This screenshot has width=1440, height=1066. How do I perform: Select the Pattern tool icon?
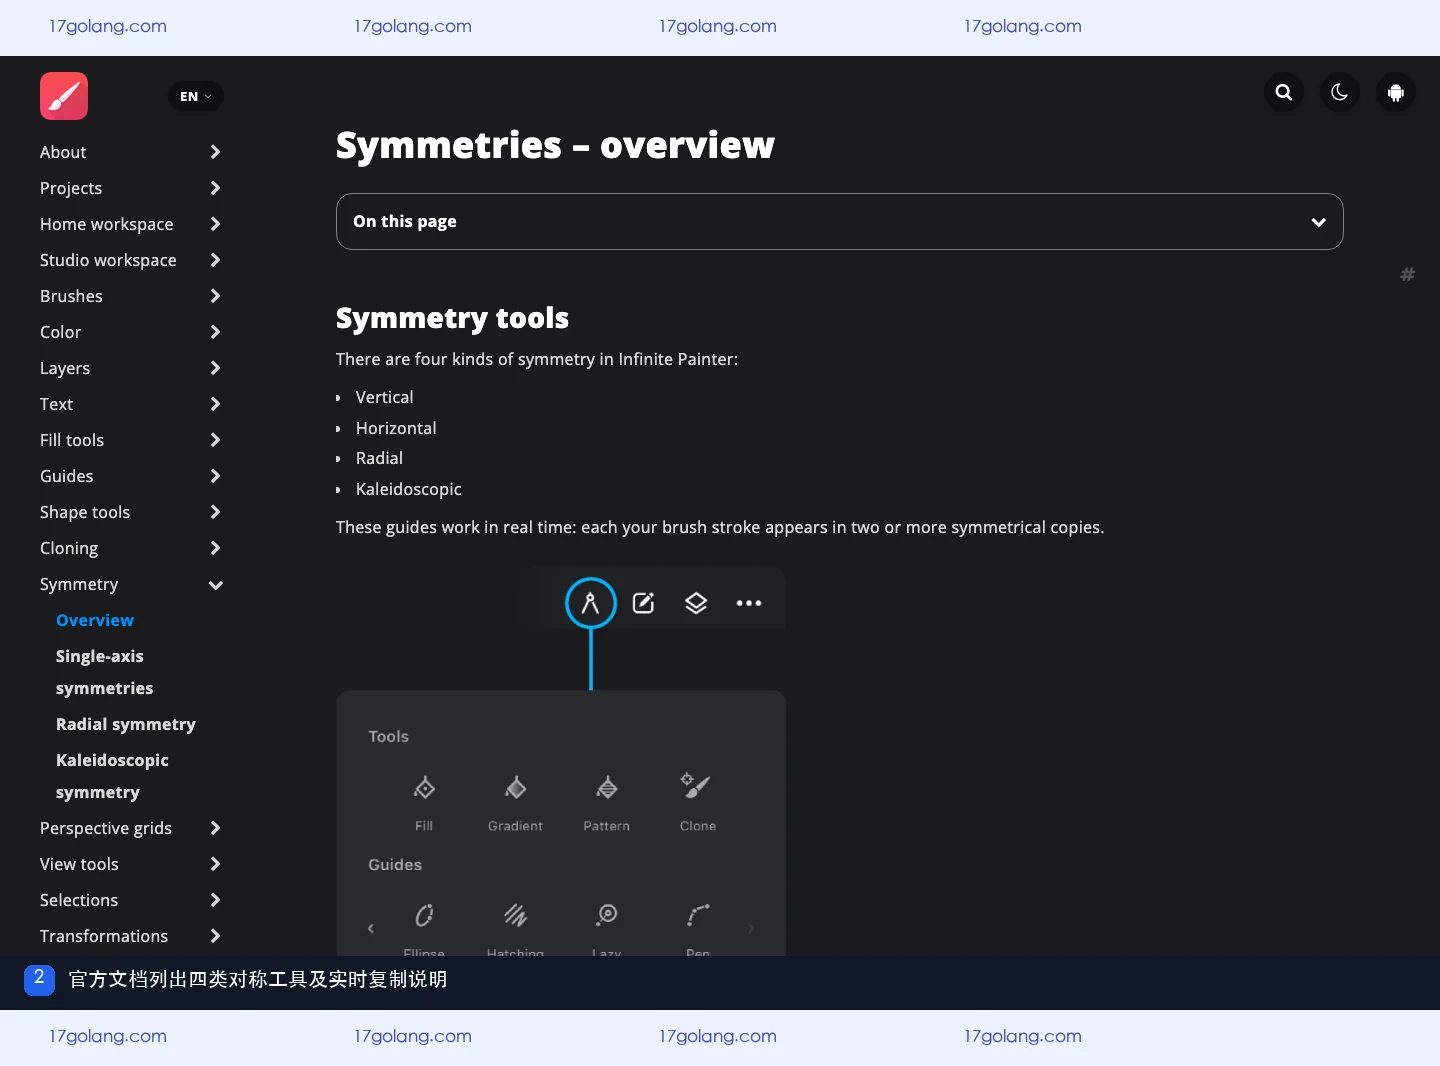coord(606,788)
